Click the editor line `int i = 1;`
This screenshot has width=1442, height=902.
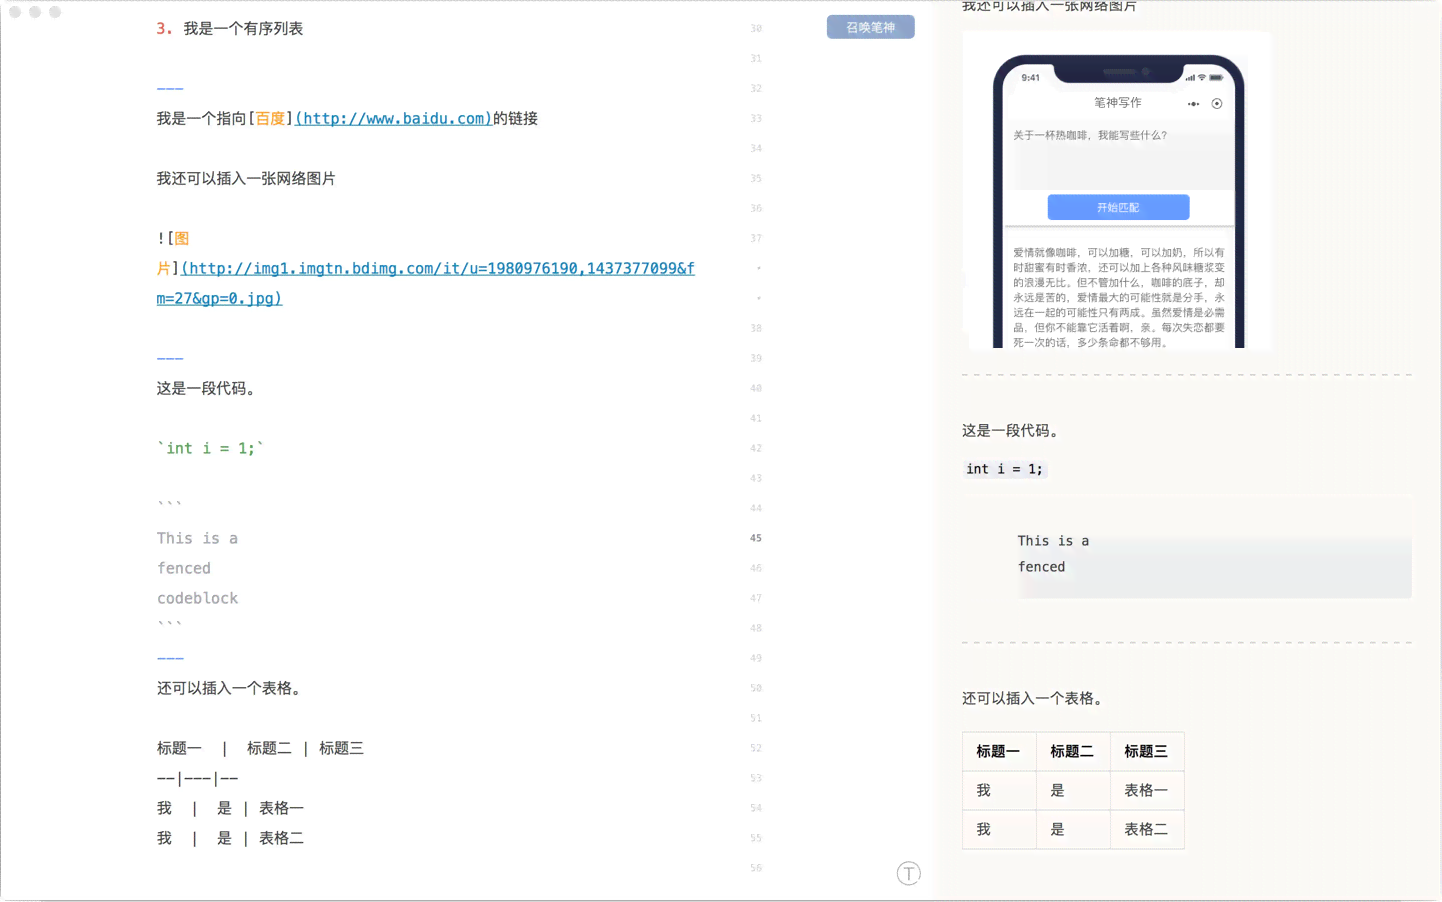210,448
